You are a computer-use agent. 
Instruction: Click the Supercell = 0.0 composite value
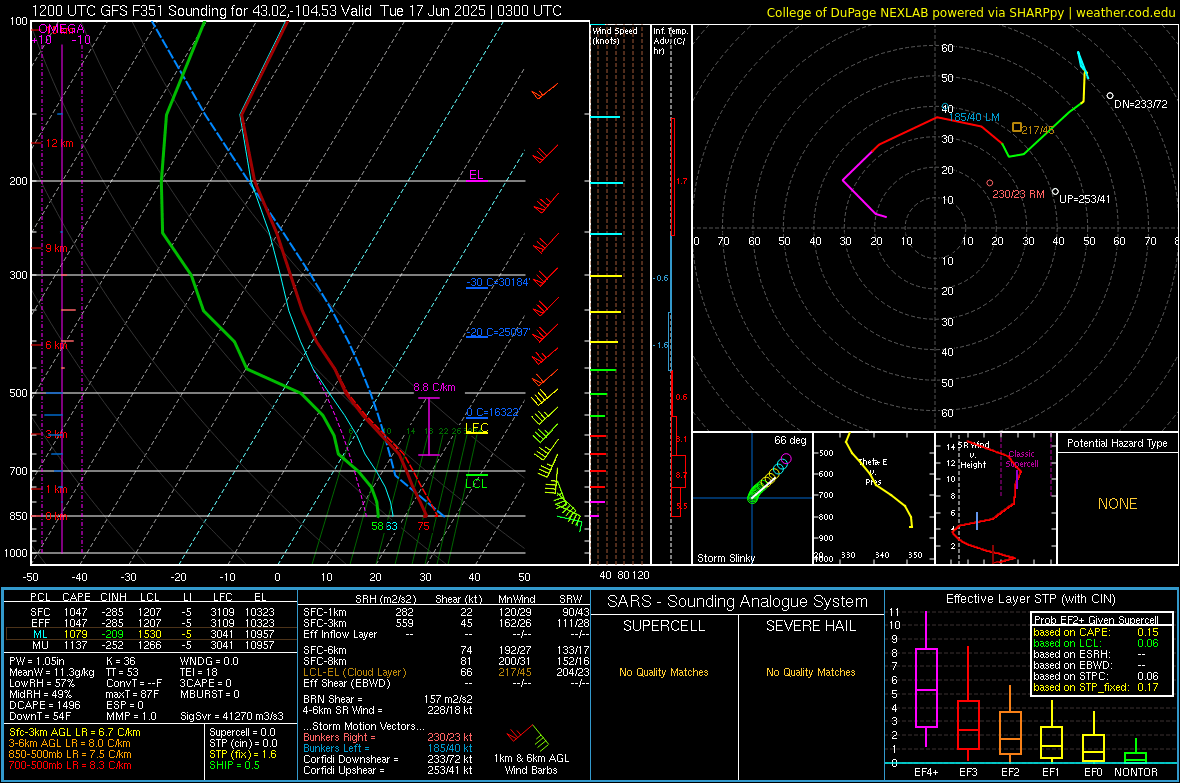242,732
